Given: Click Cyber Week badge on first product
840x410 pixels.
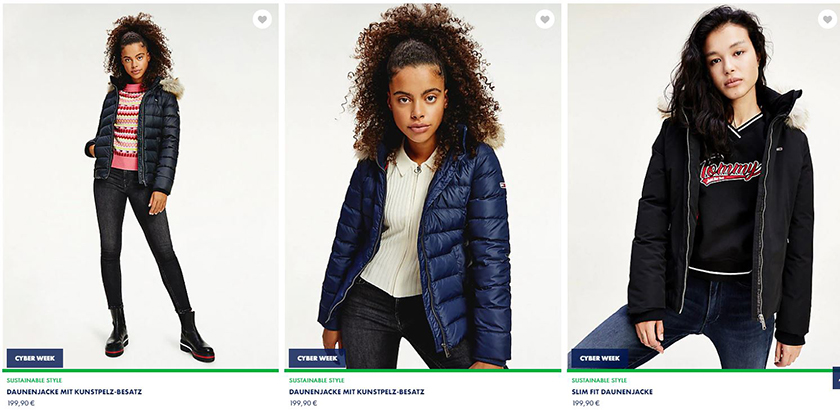Looking at the screenshot, I should tap(35, 358).
